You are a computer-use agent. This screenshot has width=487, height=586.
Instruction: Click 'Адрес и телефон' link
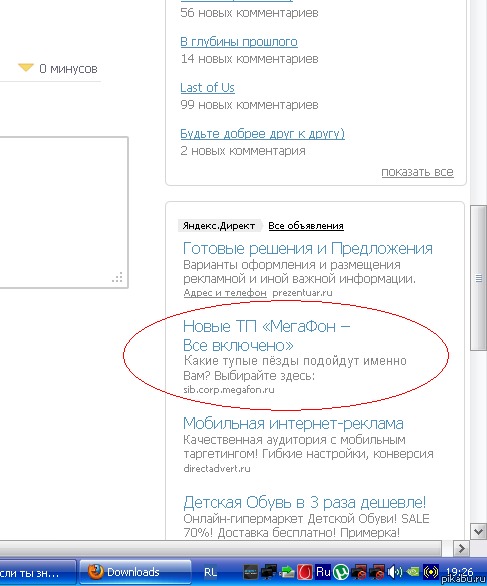click(225, 293)
